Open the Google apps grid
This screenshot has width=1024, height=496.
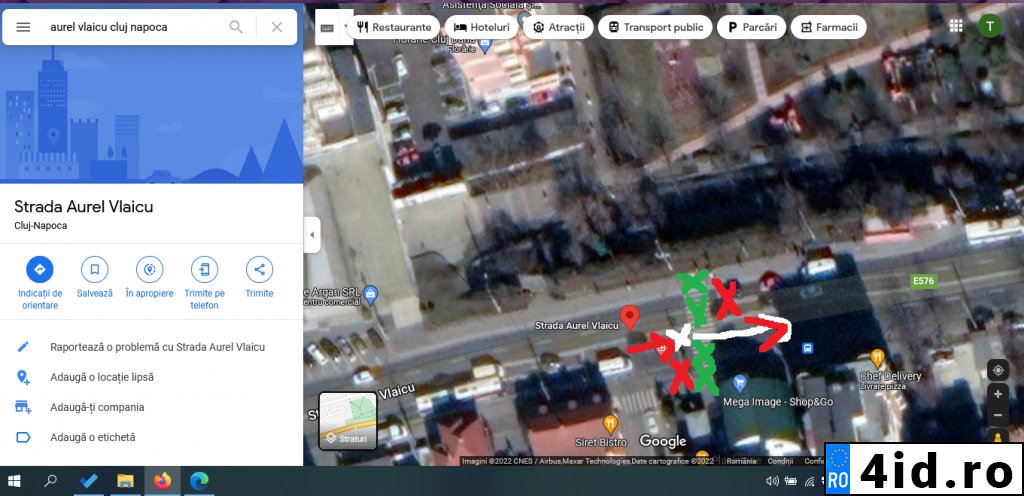pyautogui.click(x=956, y=25)
